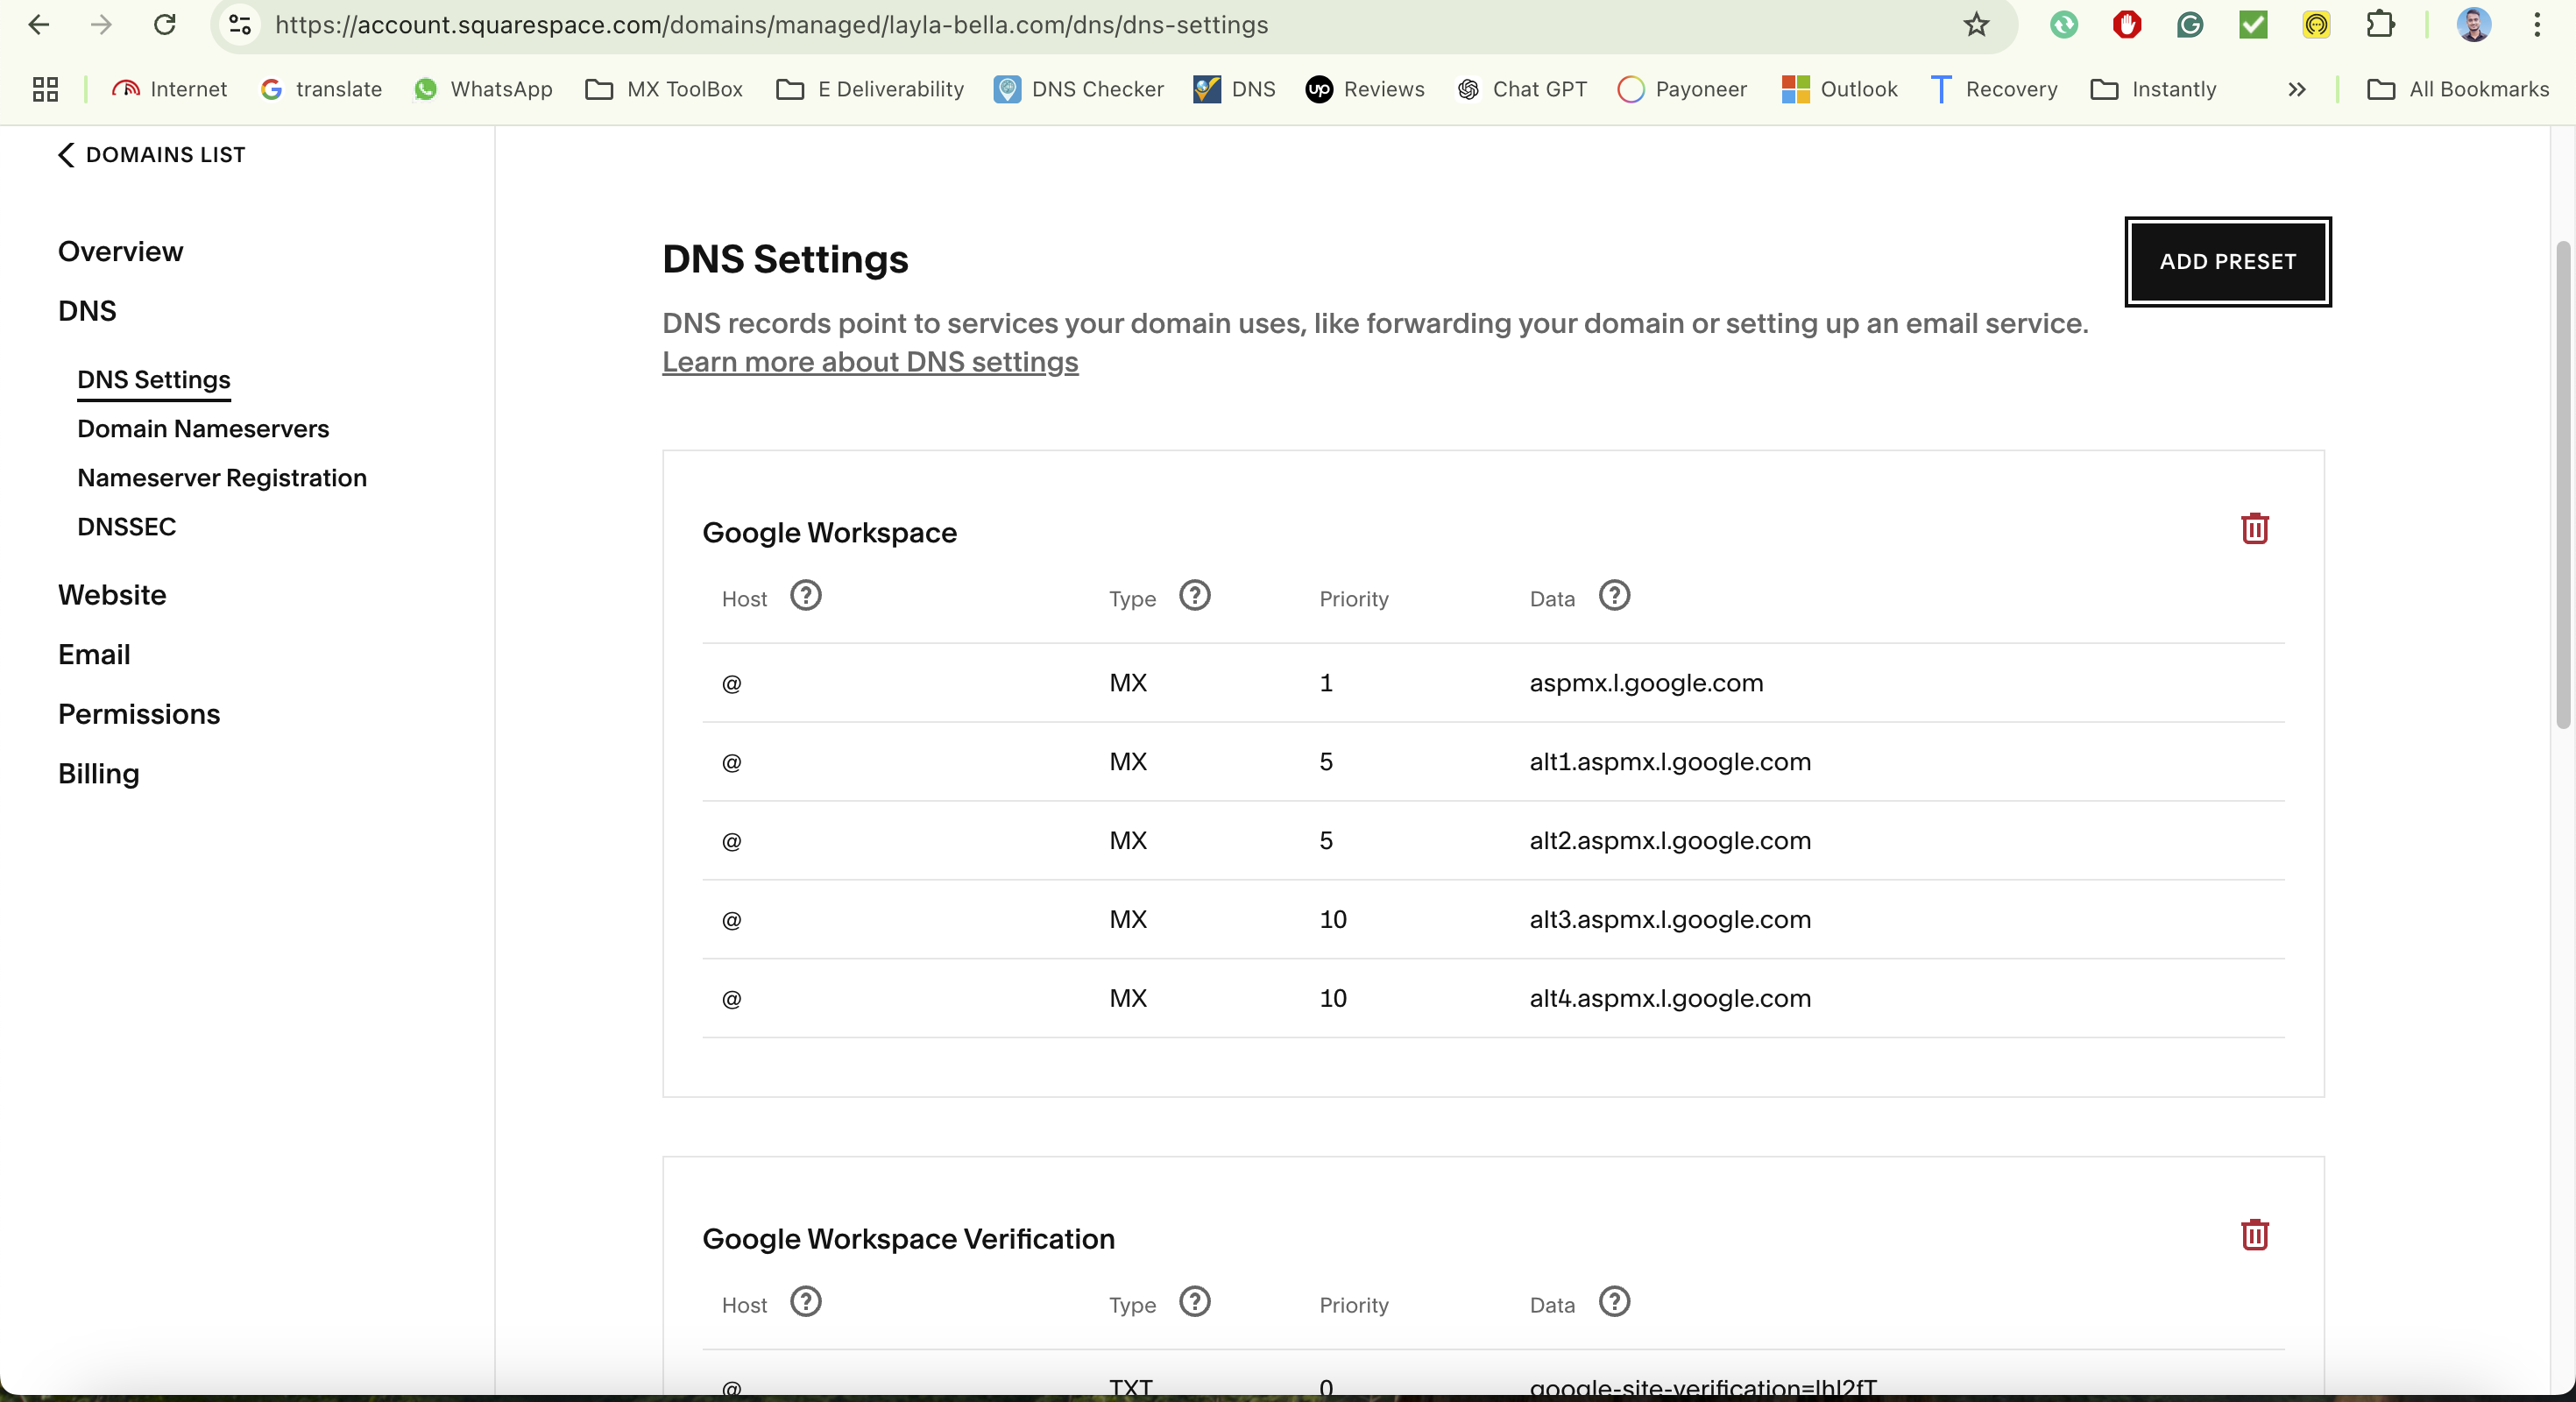Viewport: 2576px width, 1402px height.
Task: Open the green checkmark extension icon
Action: [x=2253, y=25]
